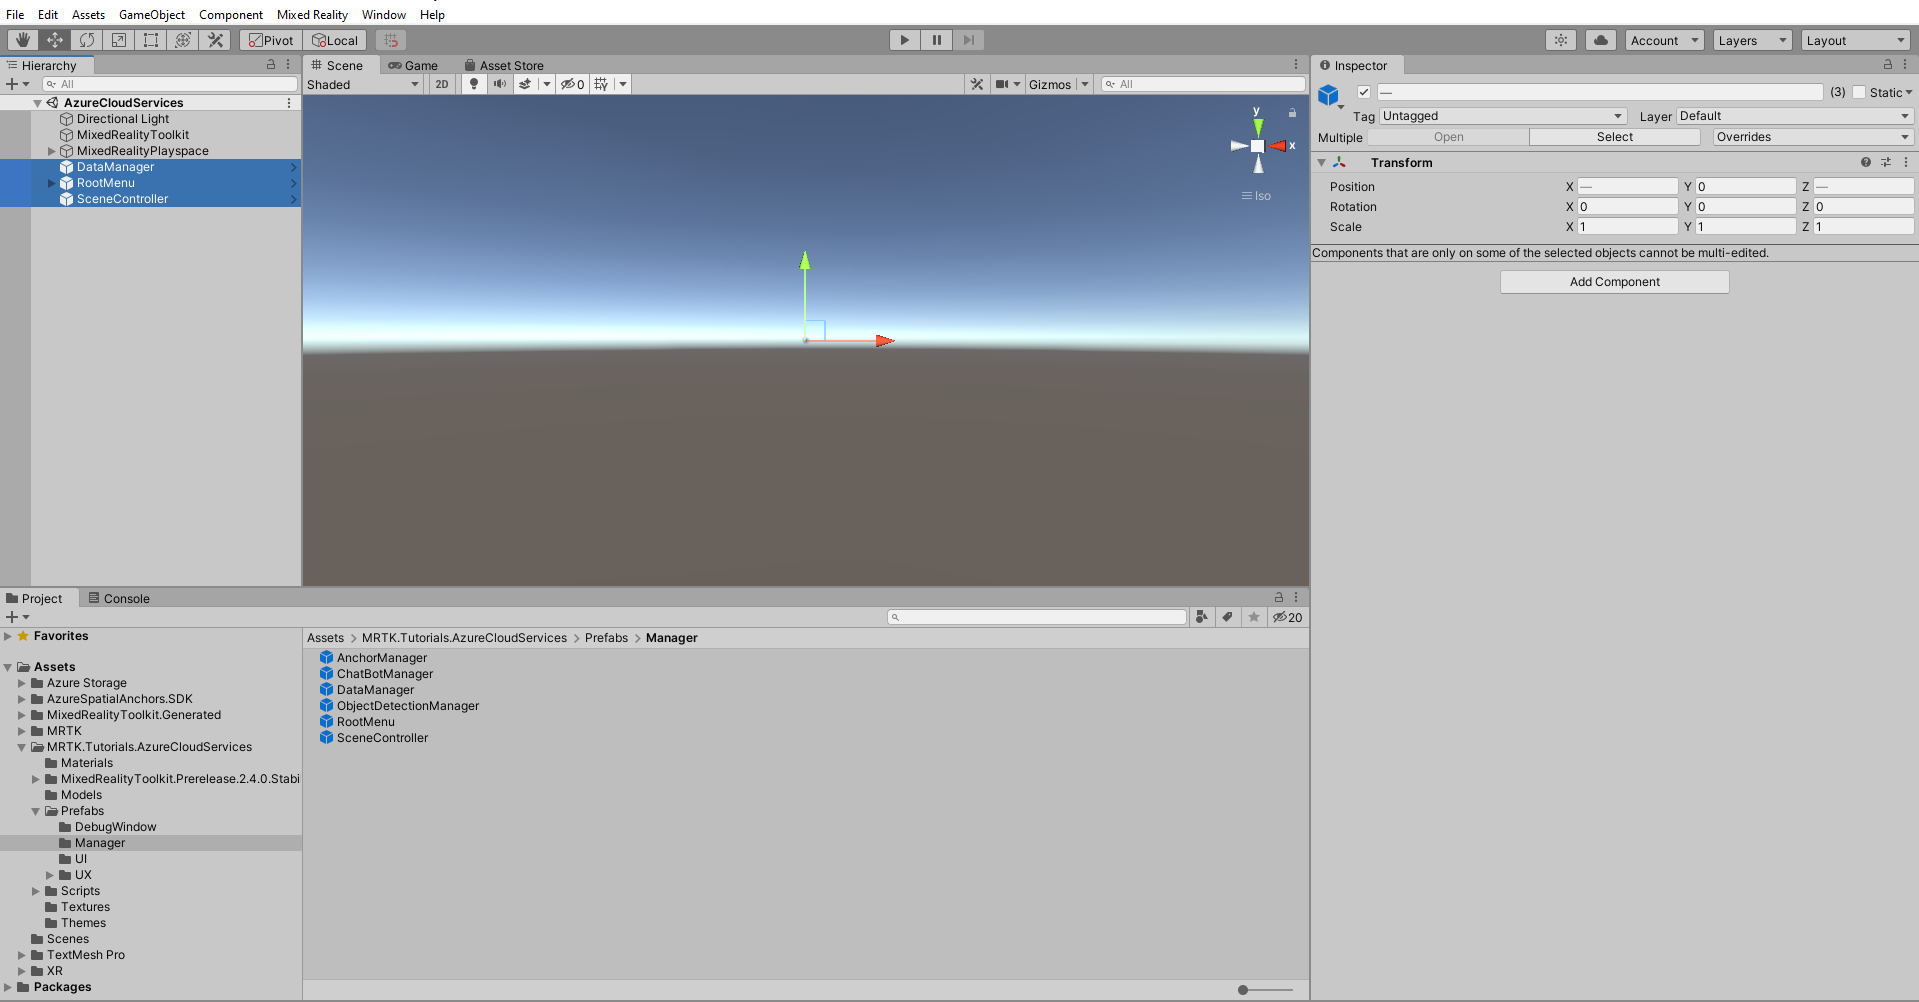Open Transform component kebab menu
This screenshot has height=1002, width=1919.
pos(1906,162)
